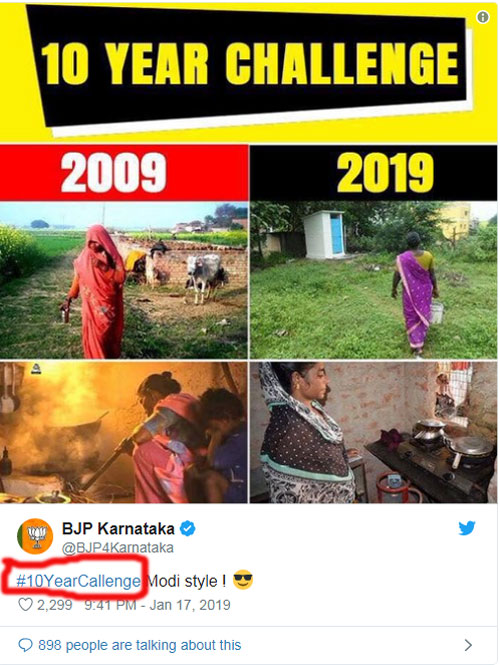500x665 pixels.
Task: Open the Twitter bird logo
Action: pos(466,528)
